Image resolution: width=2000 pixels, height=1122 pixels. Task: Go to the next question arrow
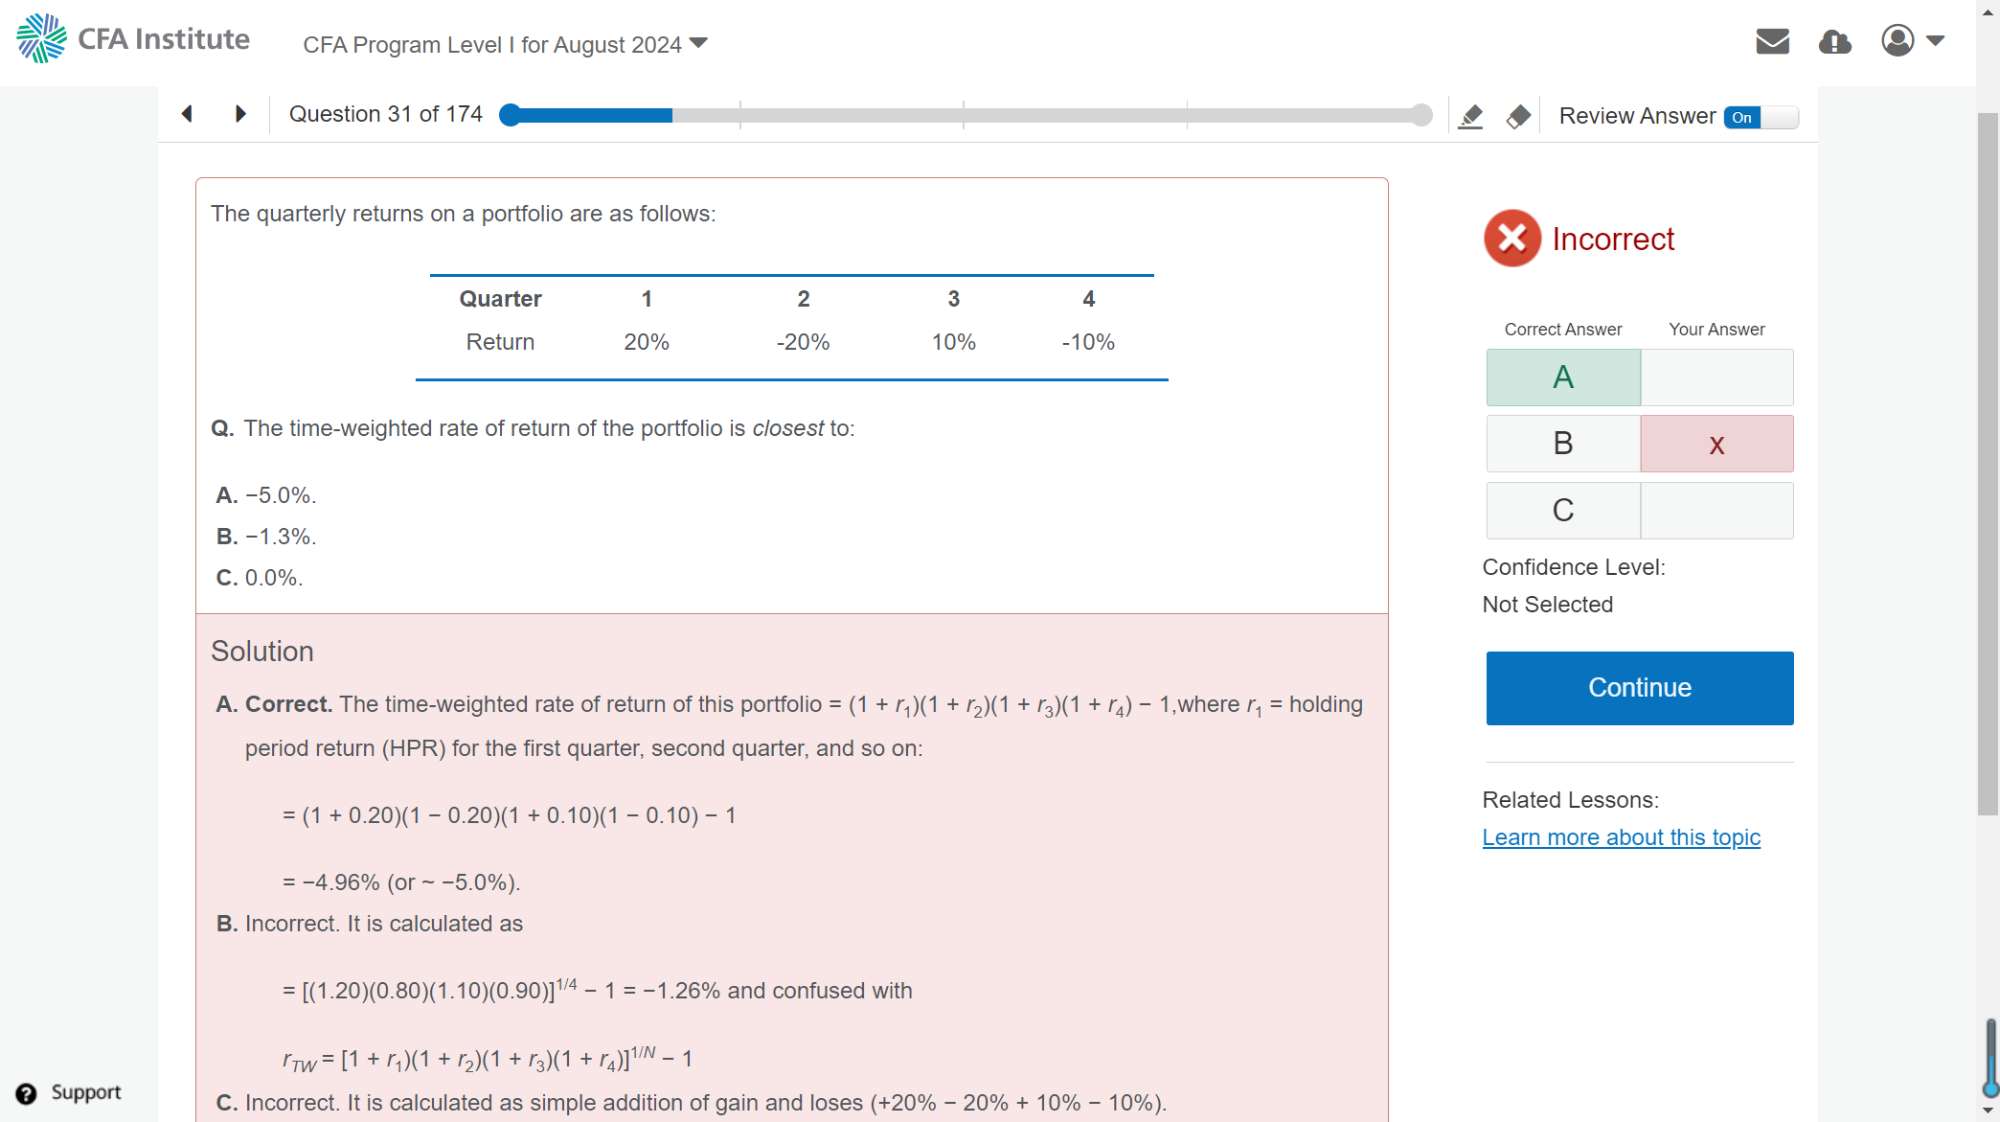coord(240,114)
